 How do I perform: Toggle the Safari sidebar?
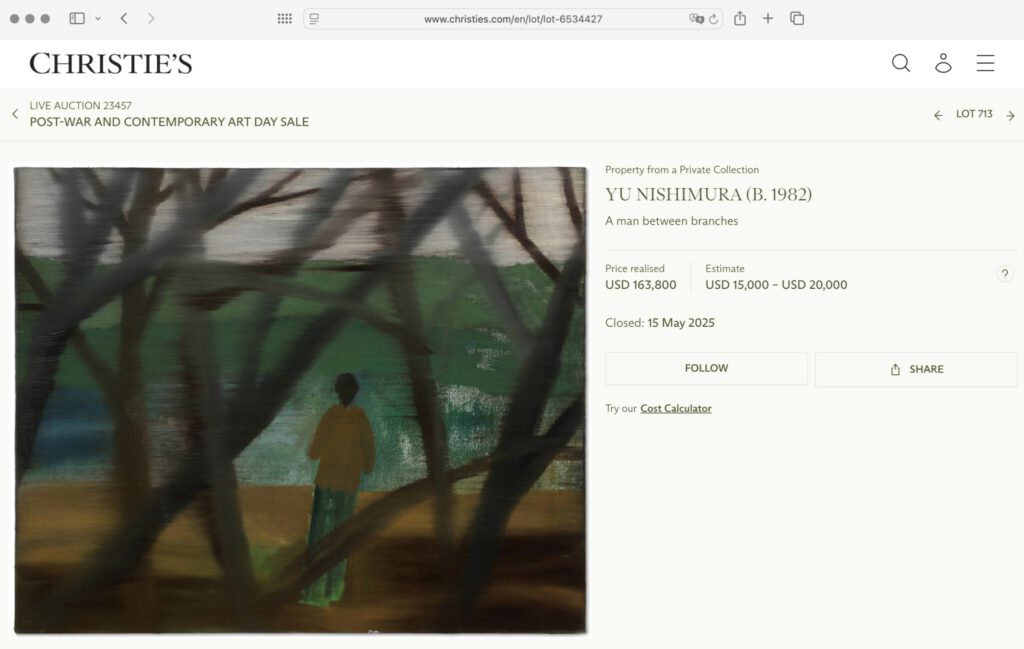[x=77, y=18]
